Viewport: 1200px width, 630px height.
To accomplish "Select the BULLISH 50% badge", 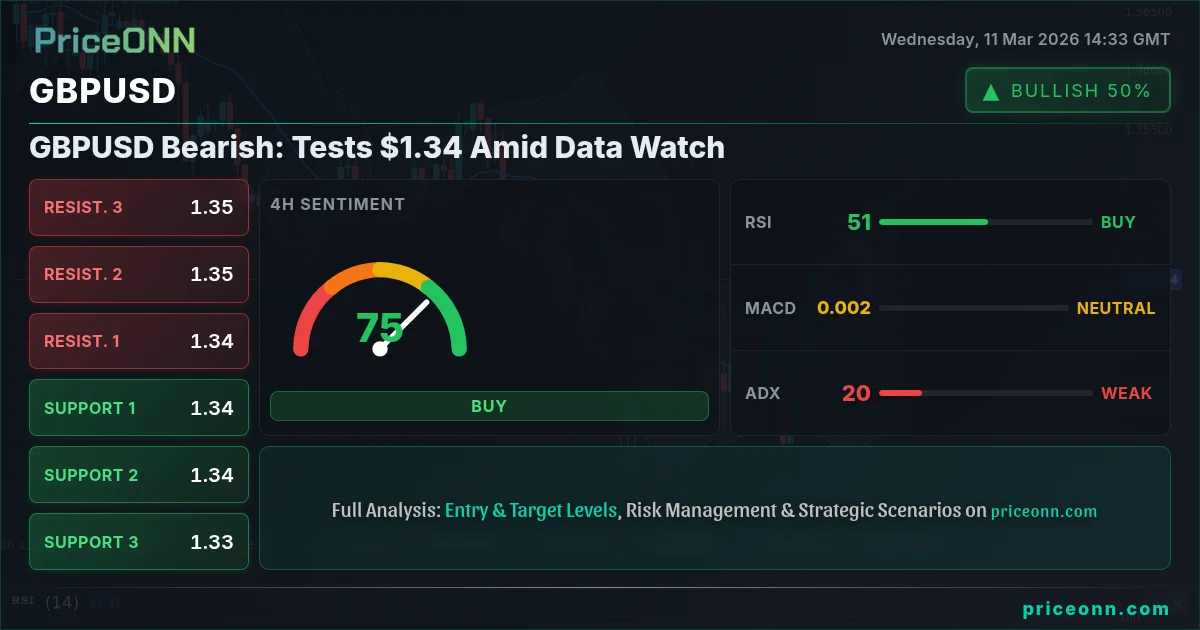I will [x=1068, y=91].
